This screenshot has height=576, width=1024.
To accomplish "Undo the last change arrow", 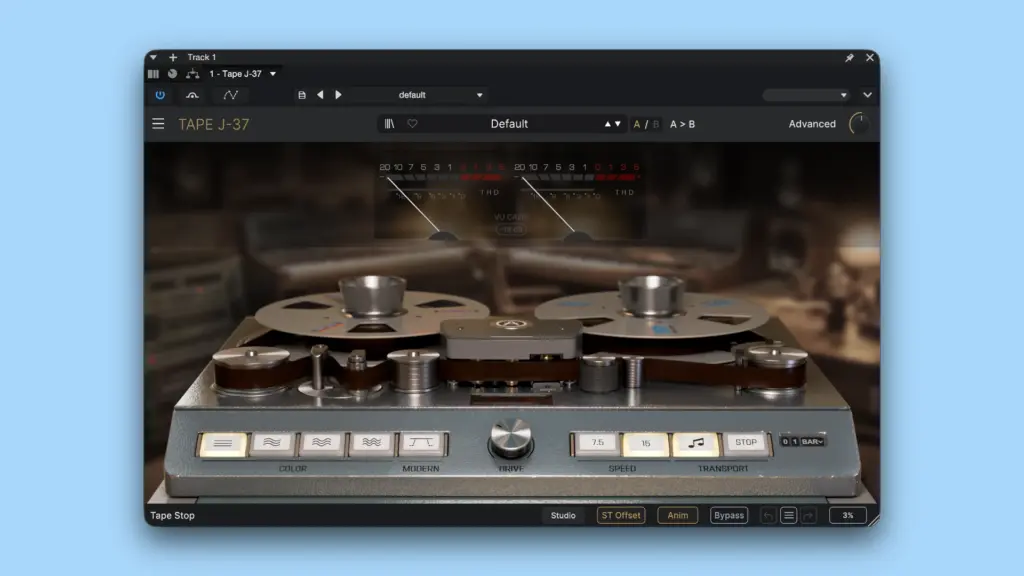I will click(769, 516).
